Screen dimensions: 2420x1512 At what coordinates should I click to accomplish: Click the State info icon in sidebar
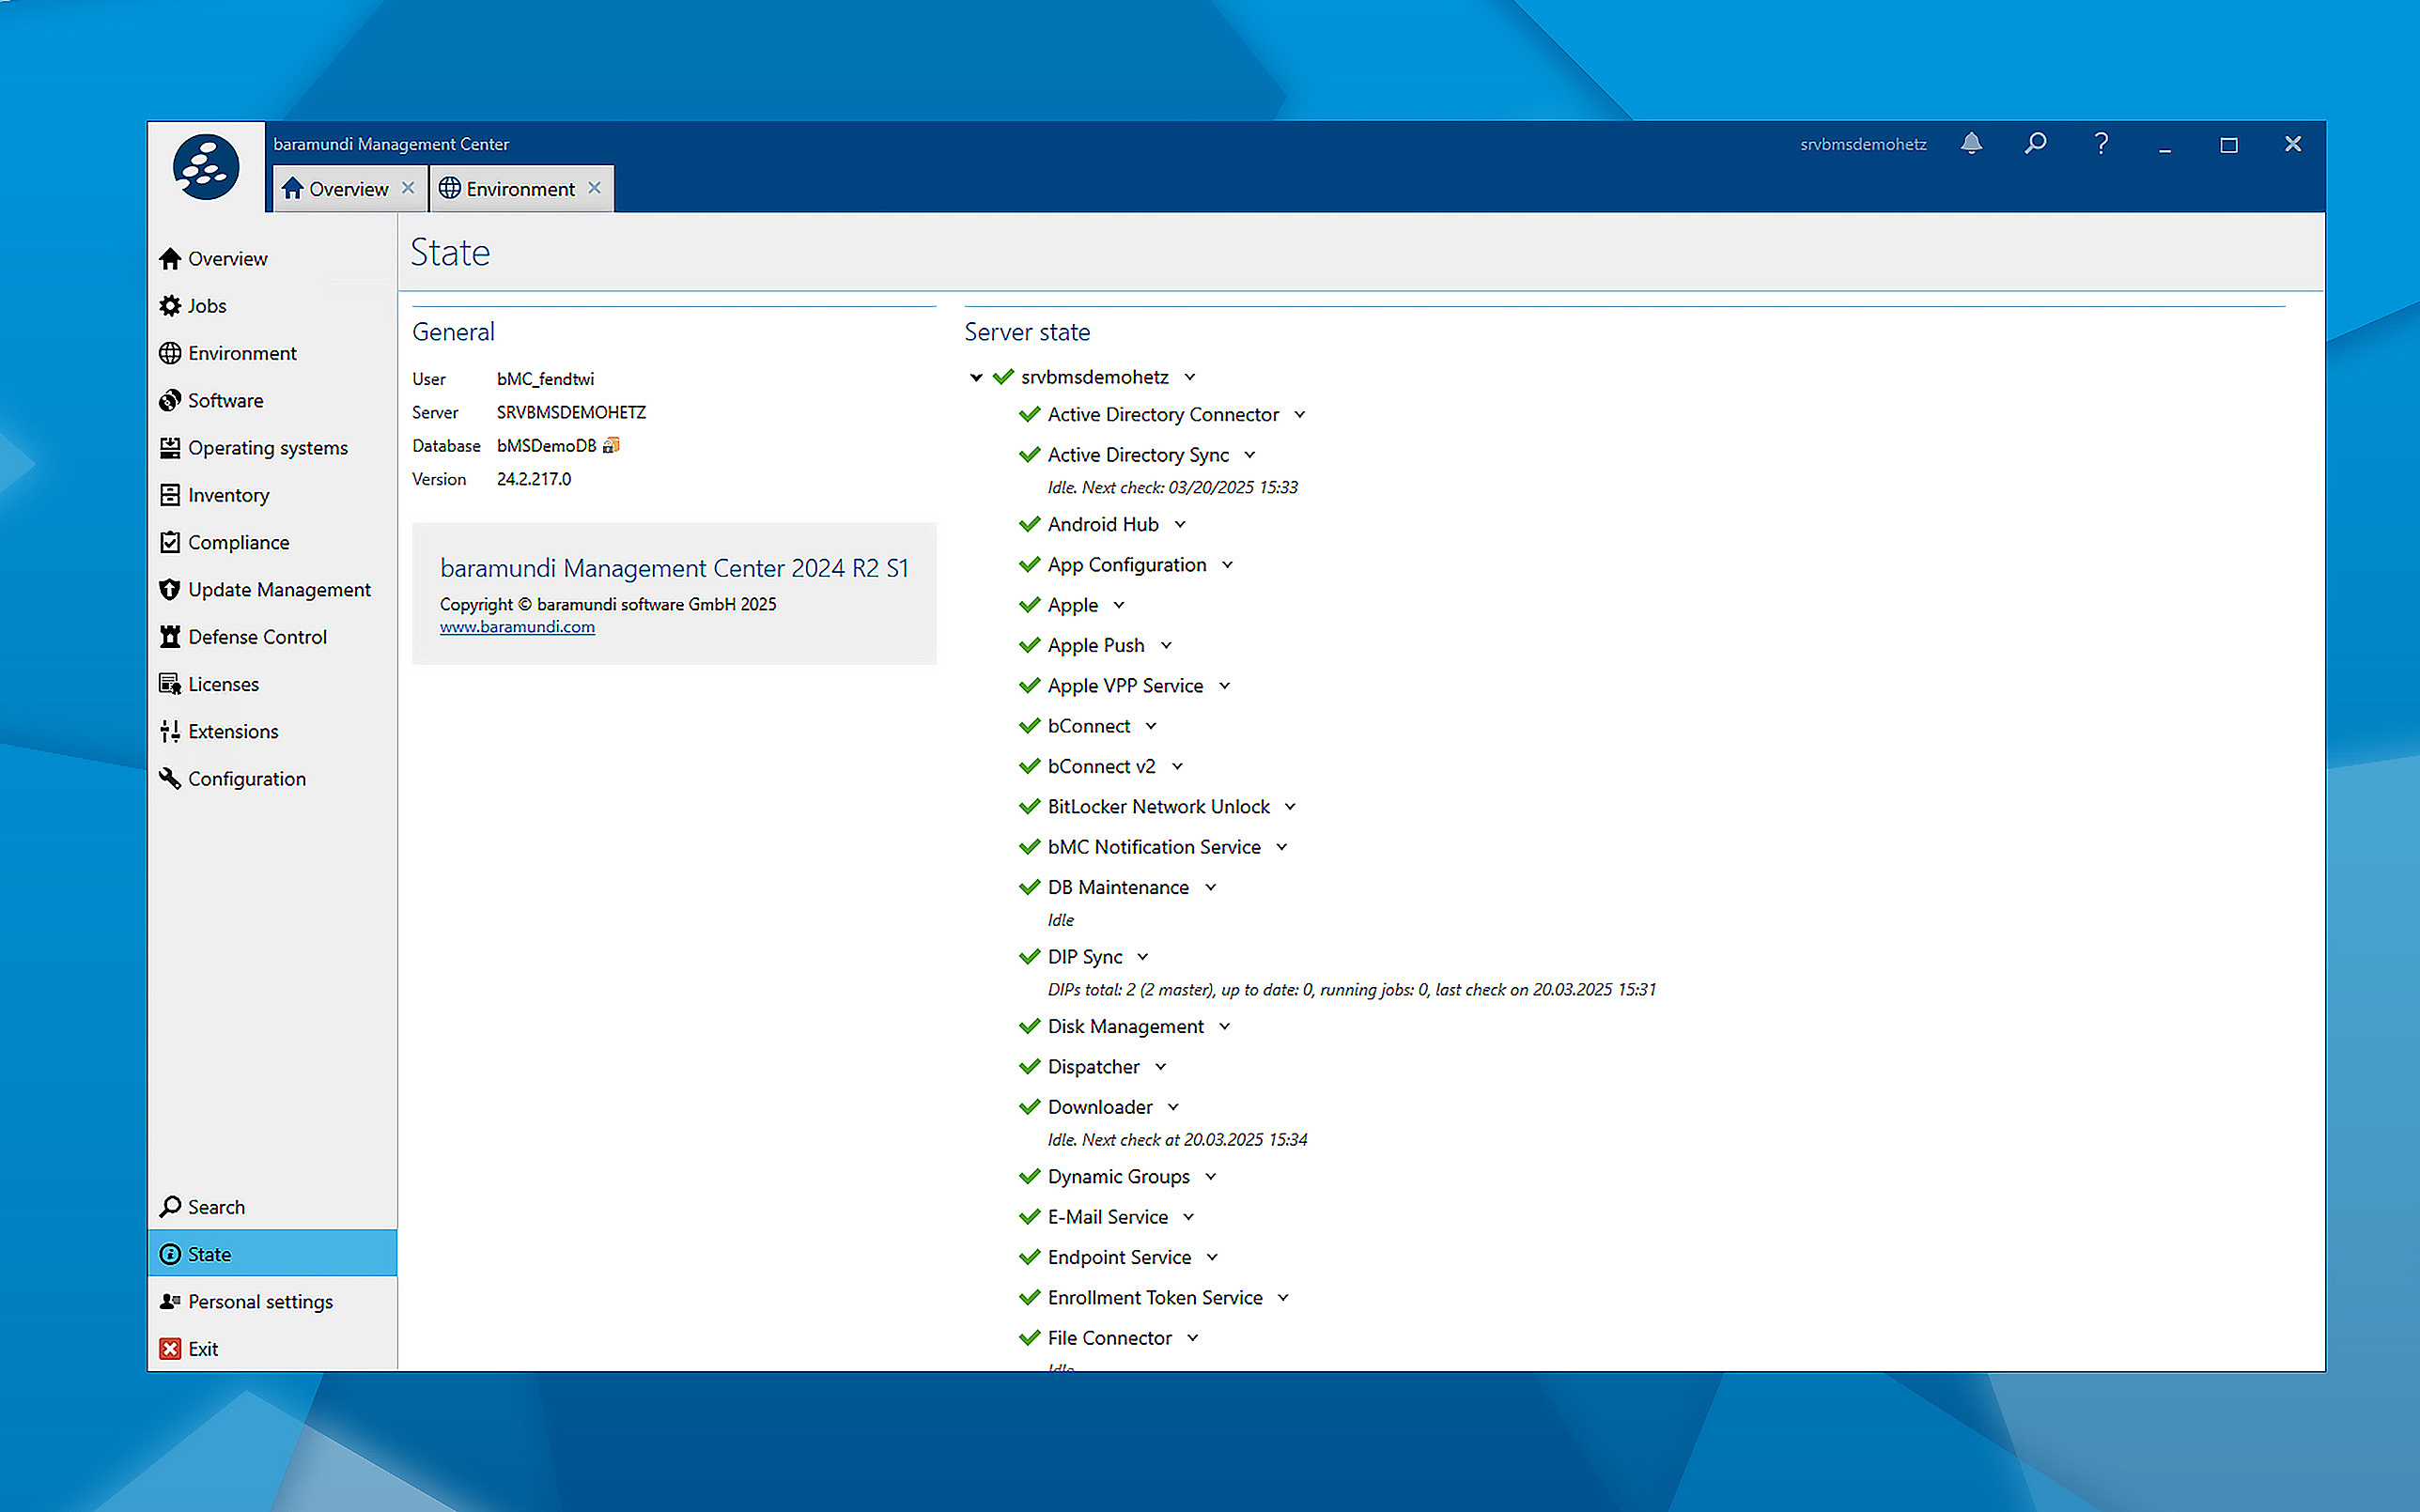click(x=170, y=1254)
